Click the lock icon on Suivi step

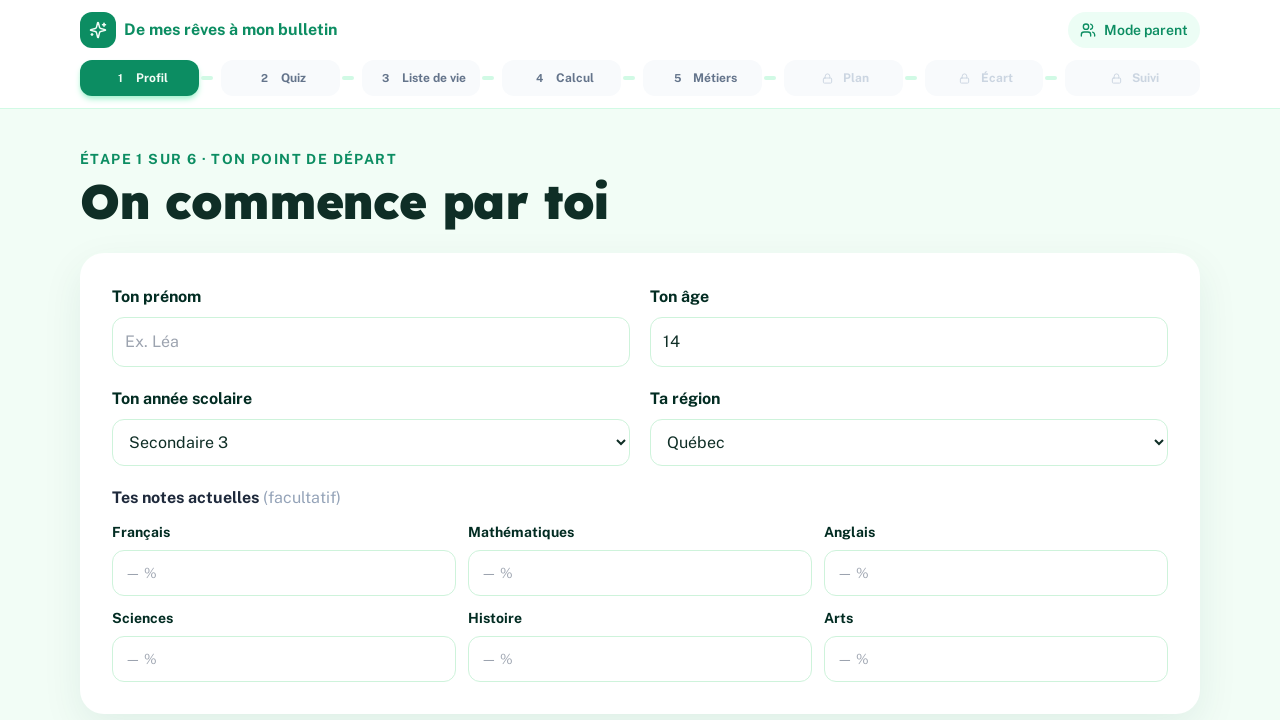1116,78
